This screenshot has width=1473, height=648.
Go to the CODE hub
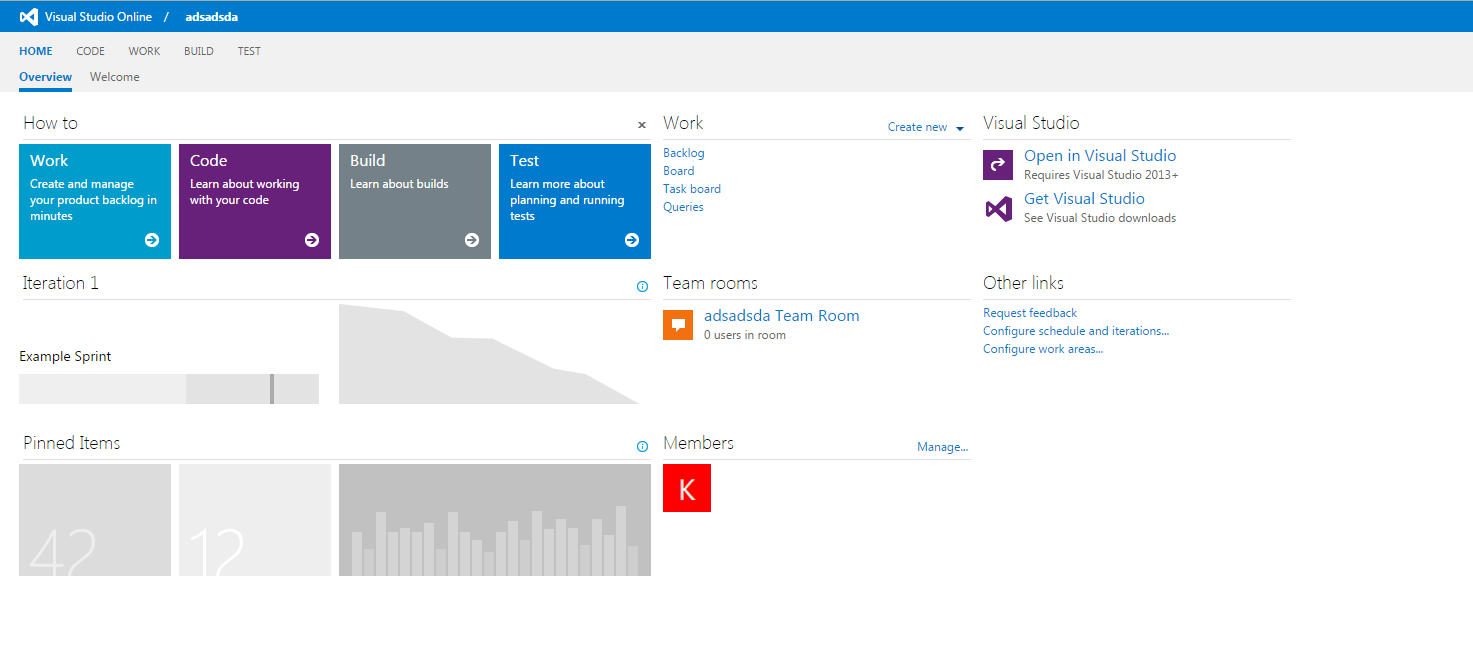[90, 51]
